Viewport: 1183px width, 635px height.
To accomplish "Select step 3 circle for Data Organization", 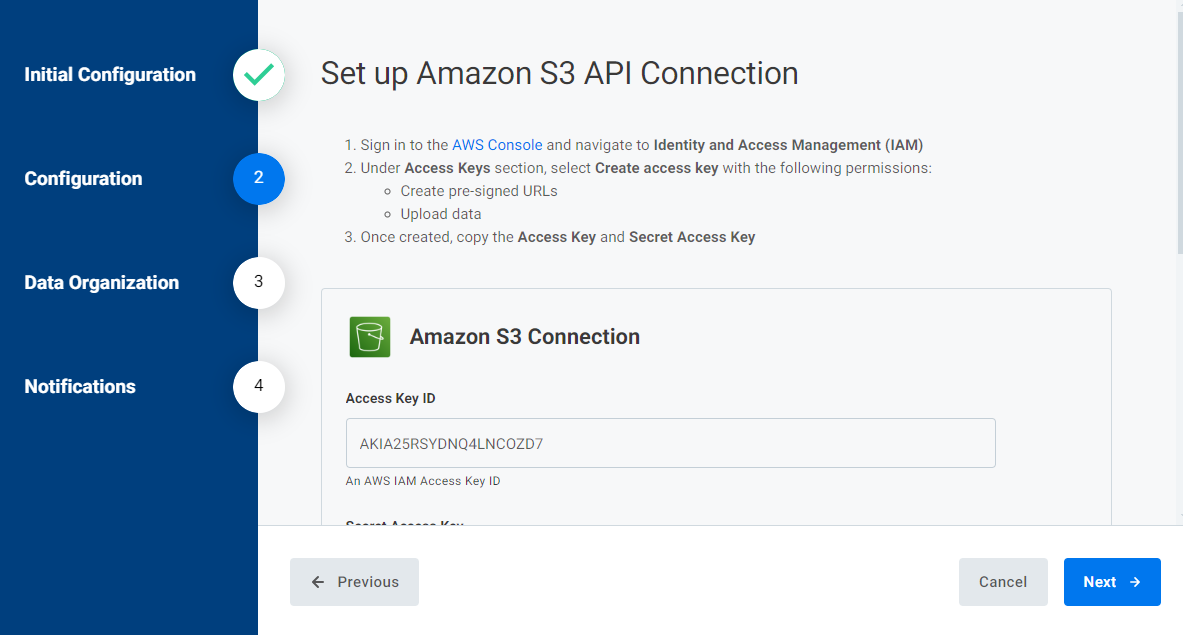I will pyautogui.click(x=259, y=283).
